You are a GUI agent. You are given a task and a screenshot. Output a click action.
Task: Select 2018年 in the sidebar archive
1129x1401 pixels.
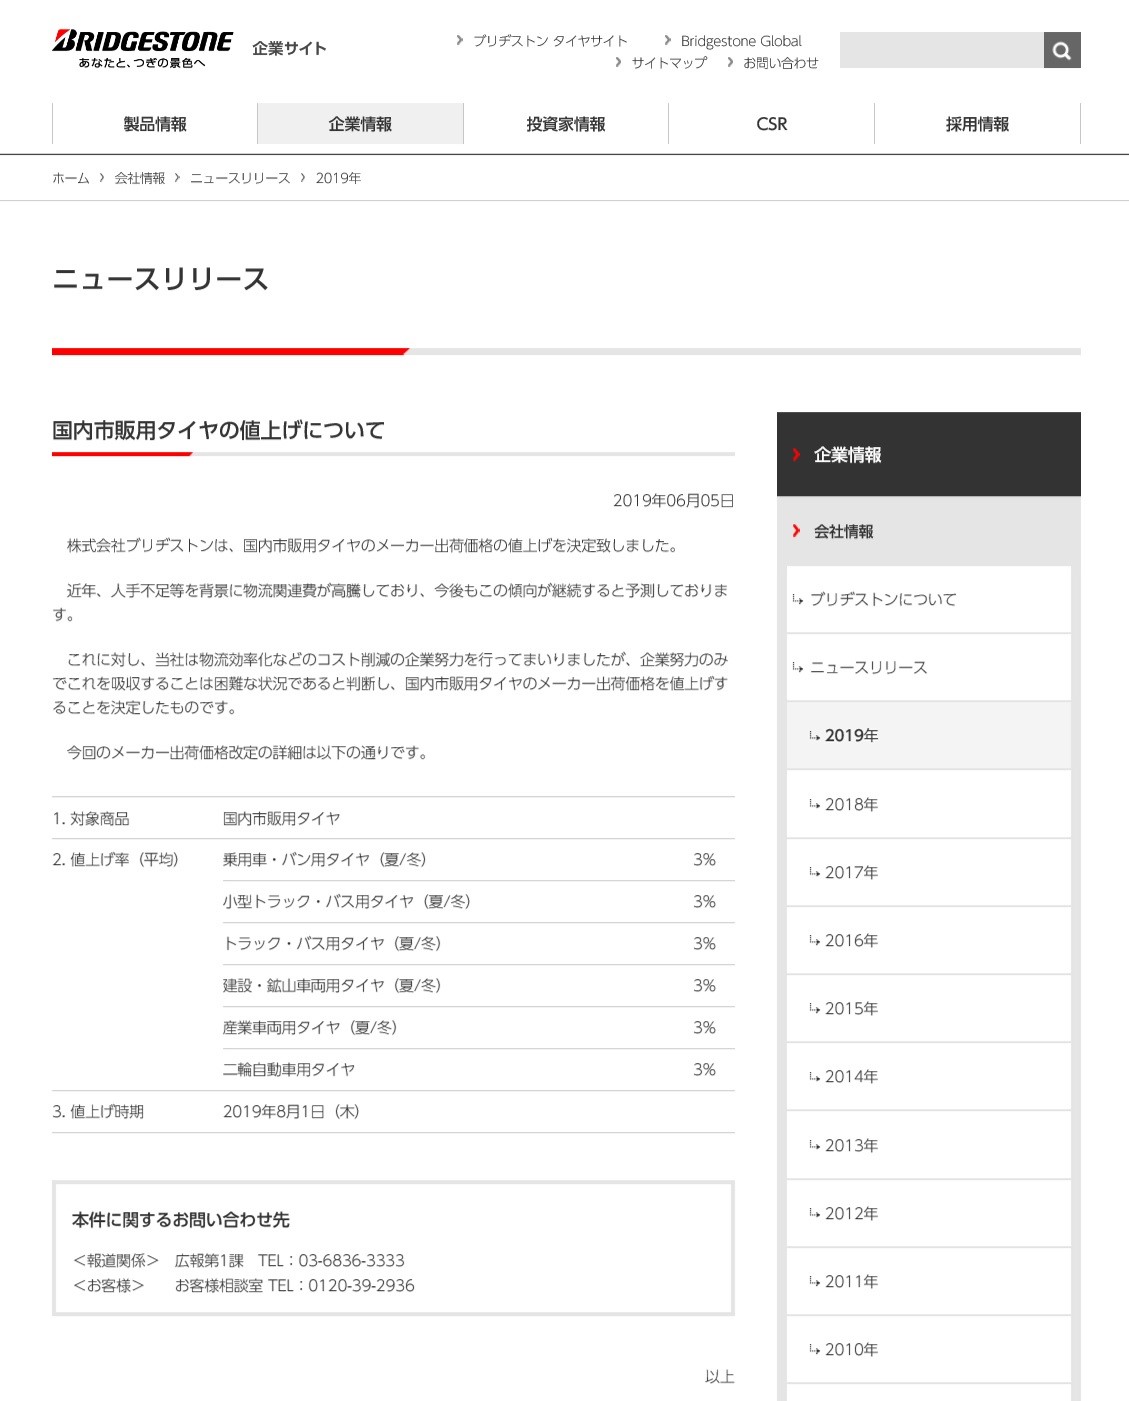click(851, 805)
